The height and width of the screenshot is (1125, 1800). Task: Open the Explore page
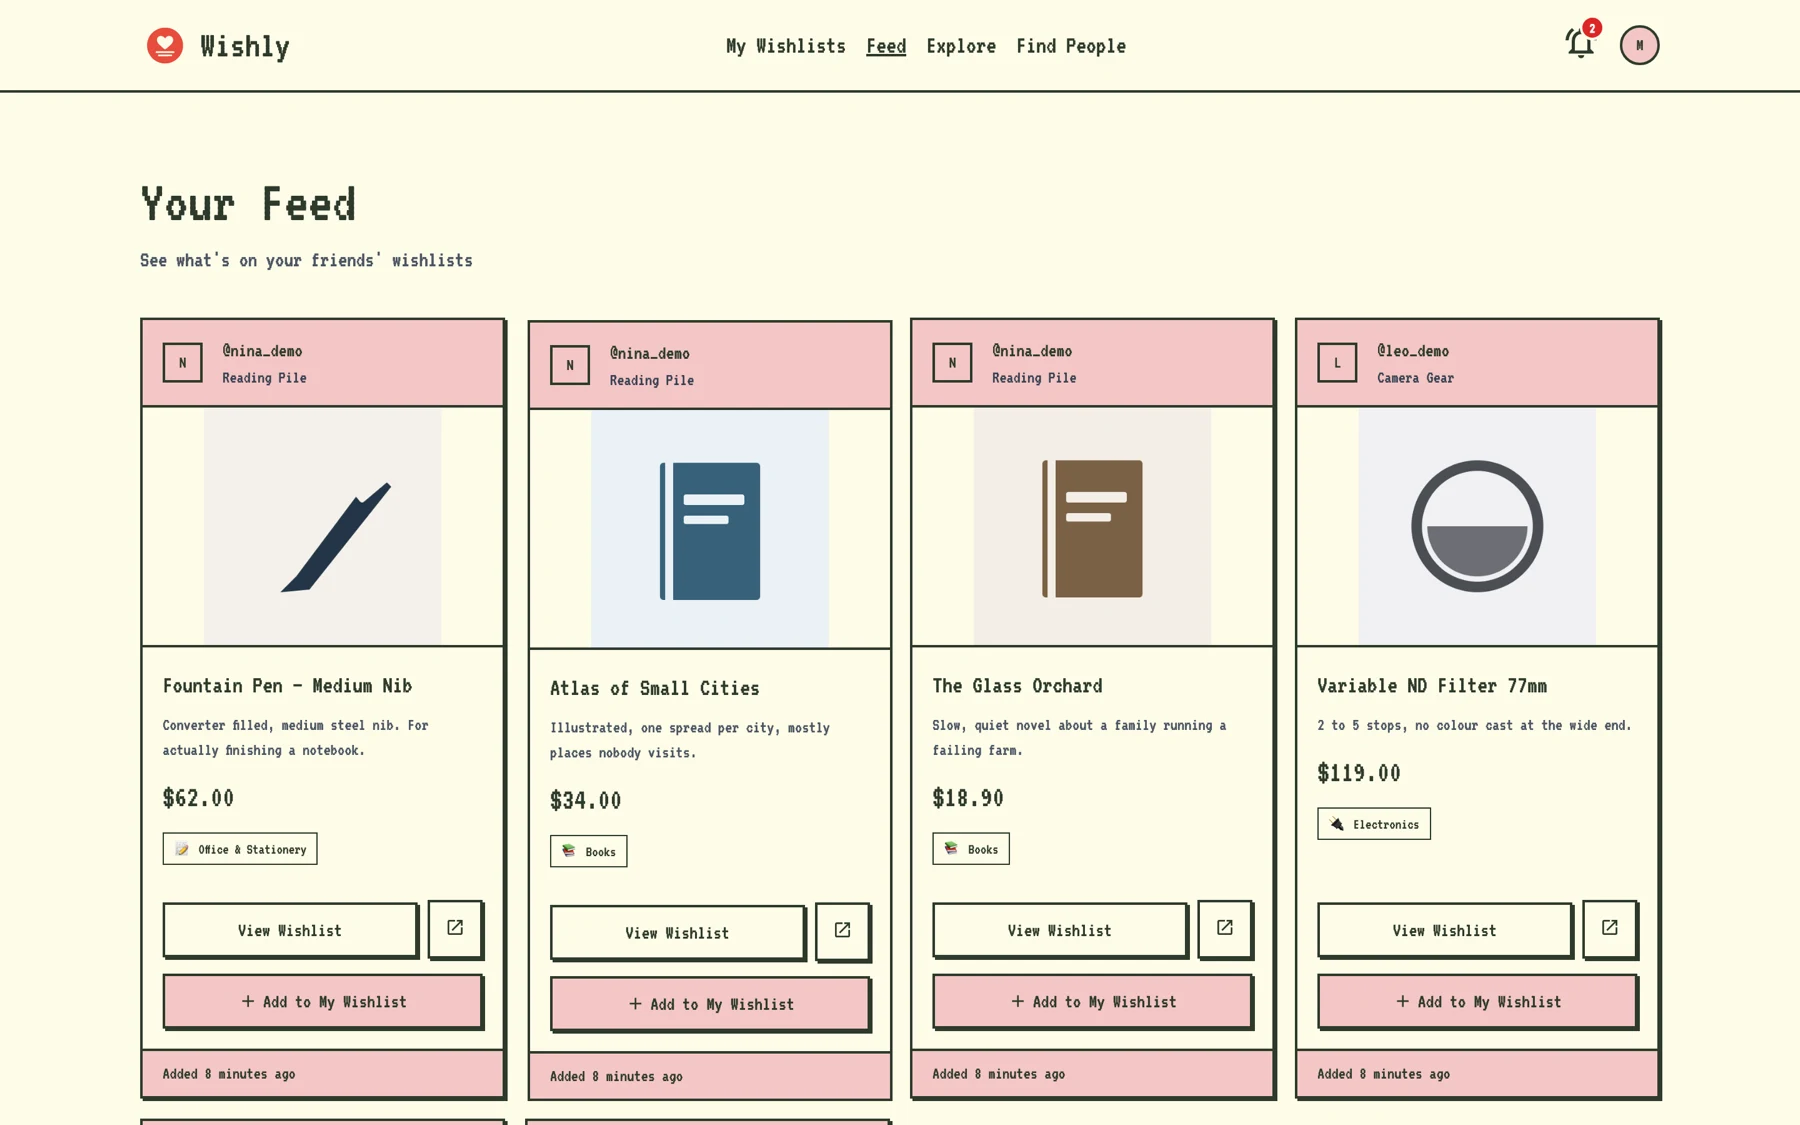point(961,46)
